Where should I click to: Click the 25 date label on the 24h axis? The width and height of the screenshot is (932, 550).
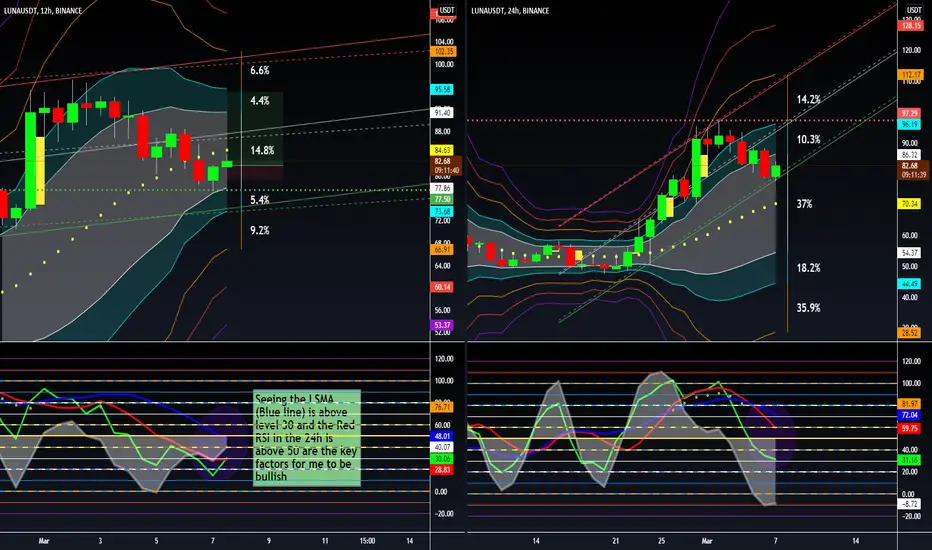(x=661, y=541)
